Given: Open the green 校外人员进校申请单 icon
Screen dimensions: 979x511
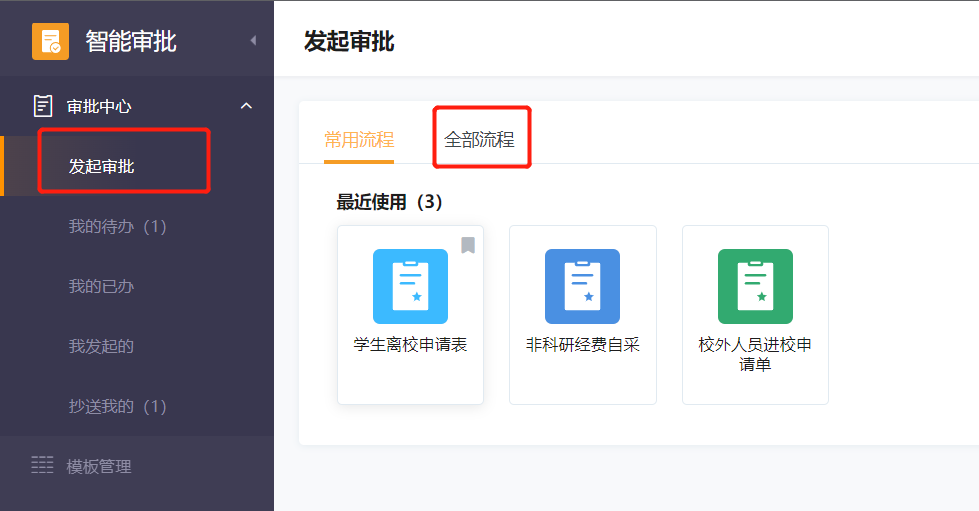Looking at the screenshot, I should click(755, 286).
